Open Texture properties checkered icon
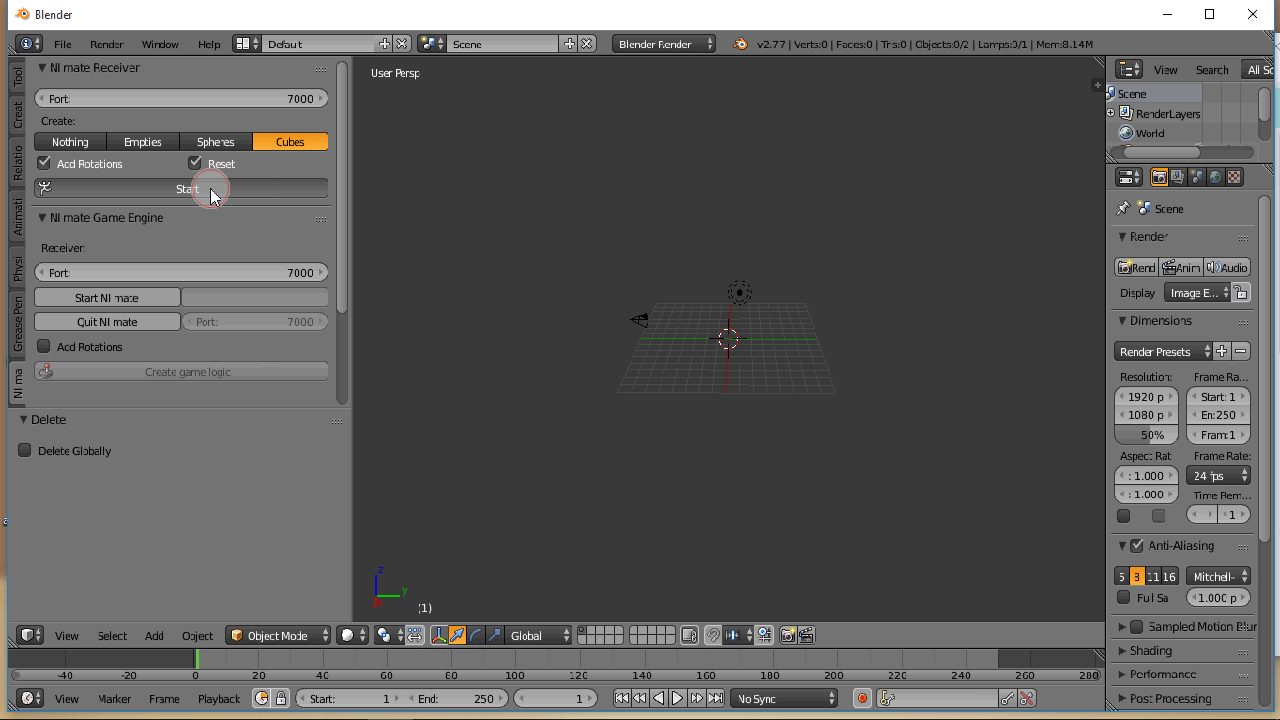This screenshot has height=720, width=1280. (1233, 177)
